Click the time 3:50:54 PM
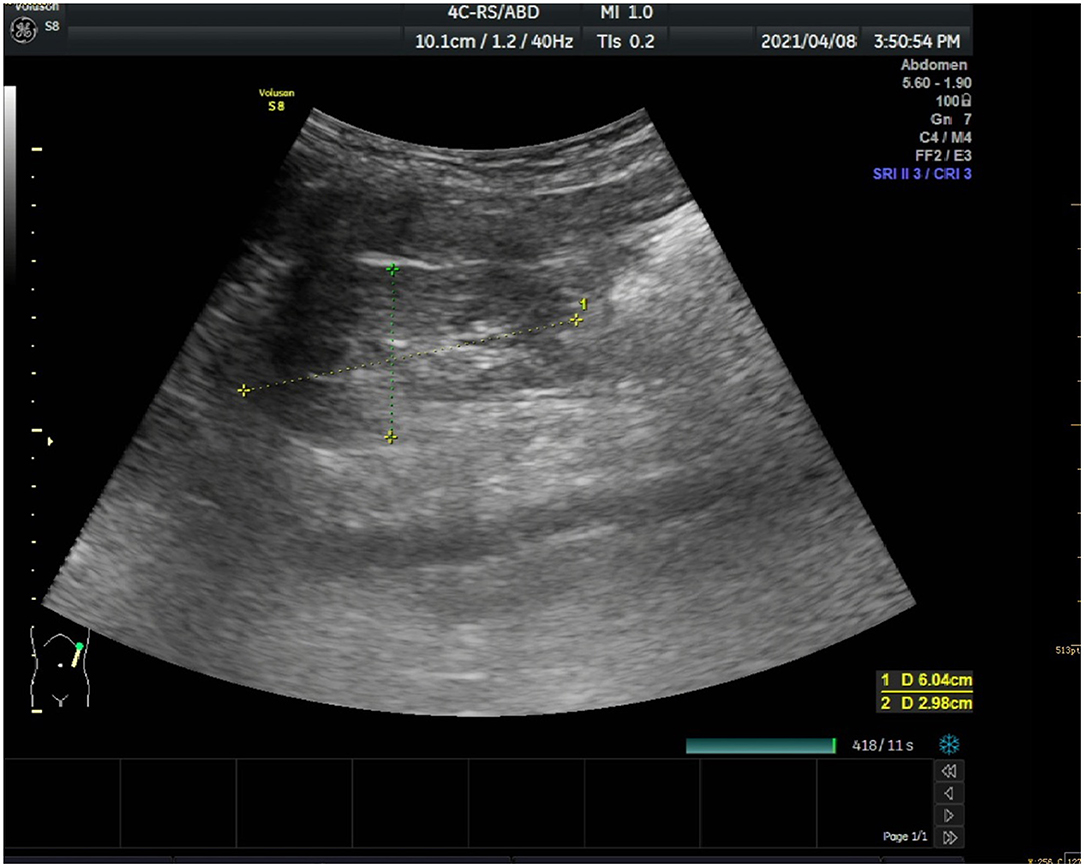The image size is (1084, 867). click(917, 41)
